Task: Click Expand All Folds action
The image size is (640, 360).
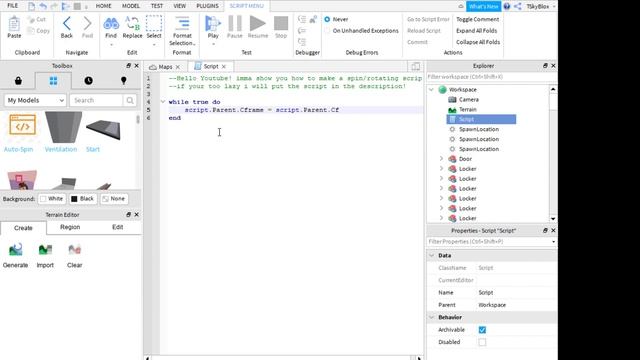Action: click(x=476, y=31)
